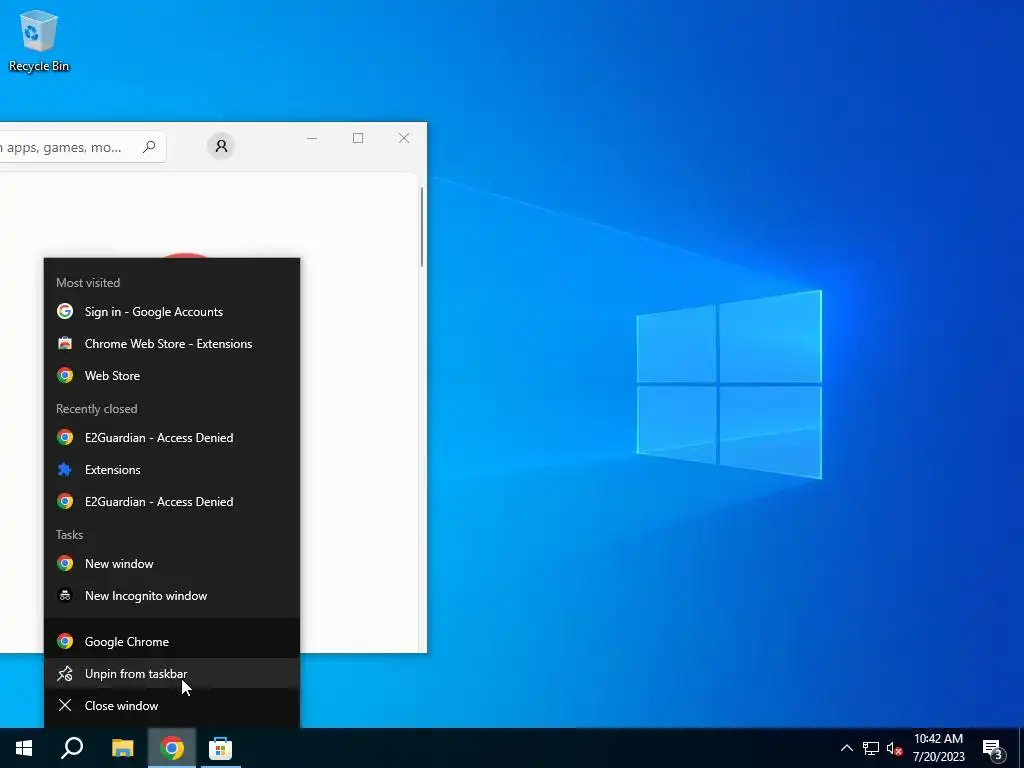Open taskbar Search magnifier
Viewport: 1024px width, 768px height.
pos(72,748)
